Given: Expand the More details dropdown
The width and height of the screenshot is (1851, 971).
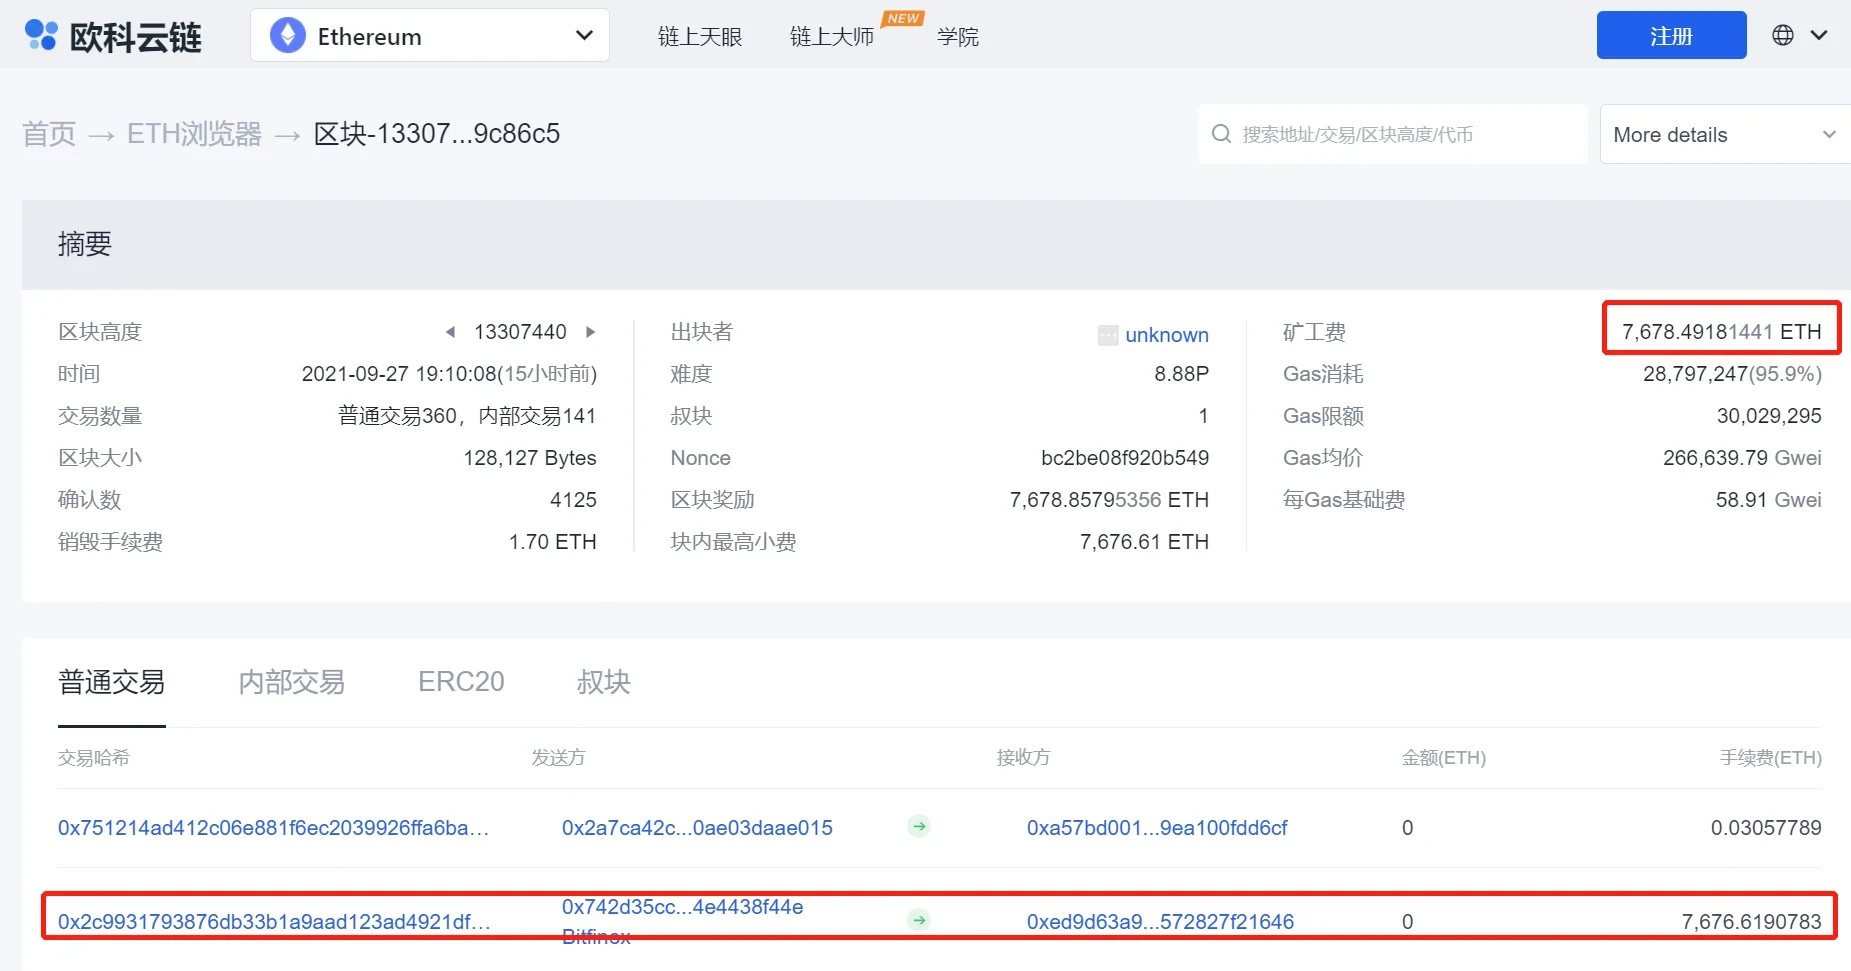Looking at the screenshot, I should tap(1724, 134).
